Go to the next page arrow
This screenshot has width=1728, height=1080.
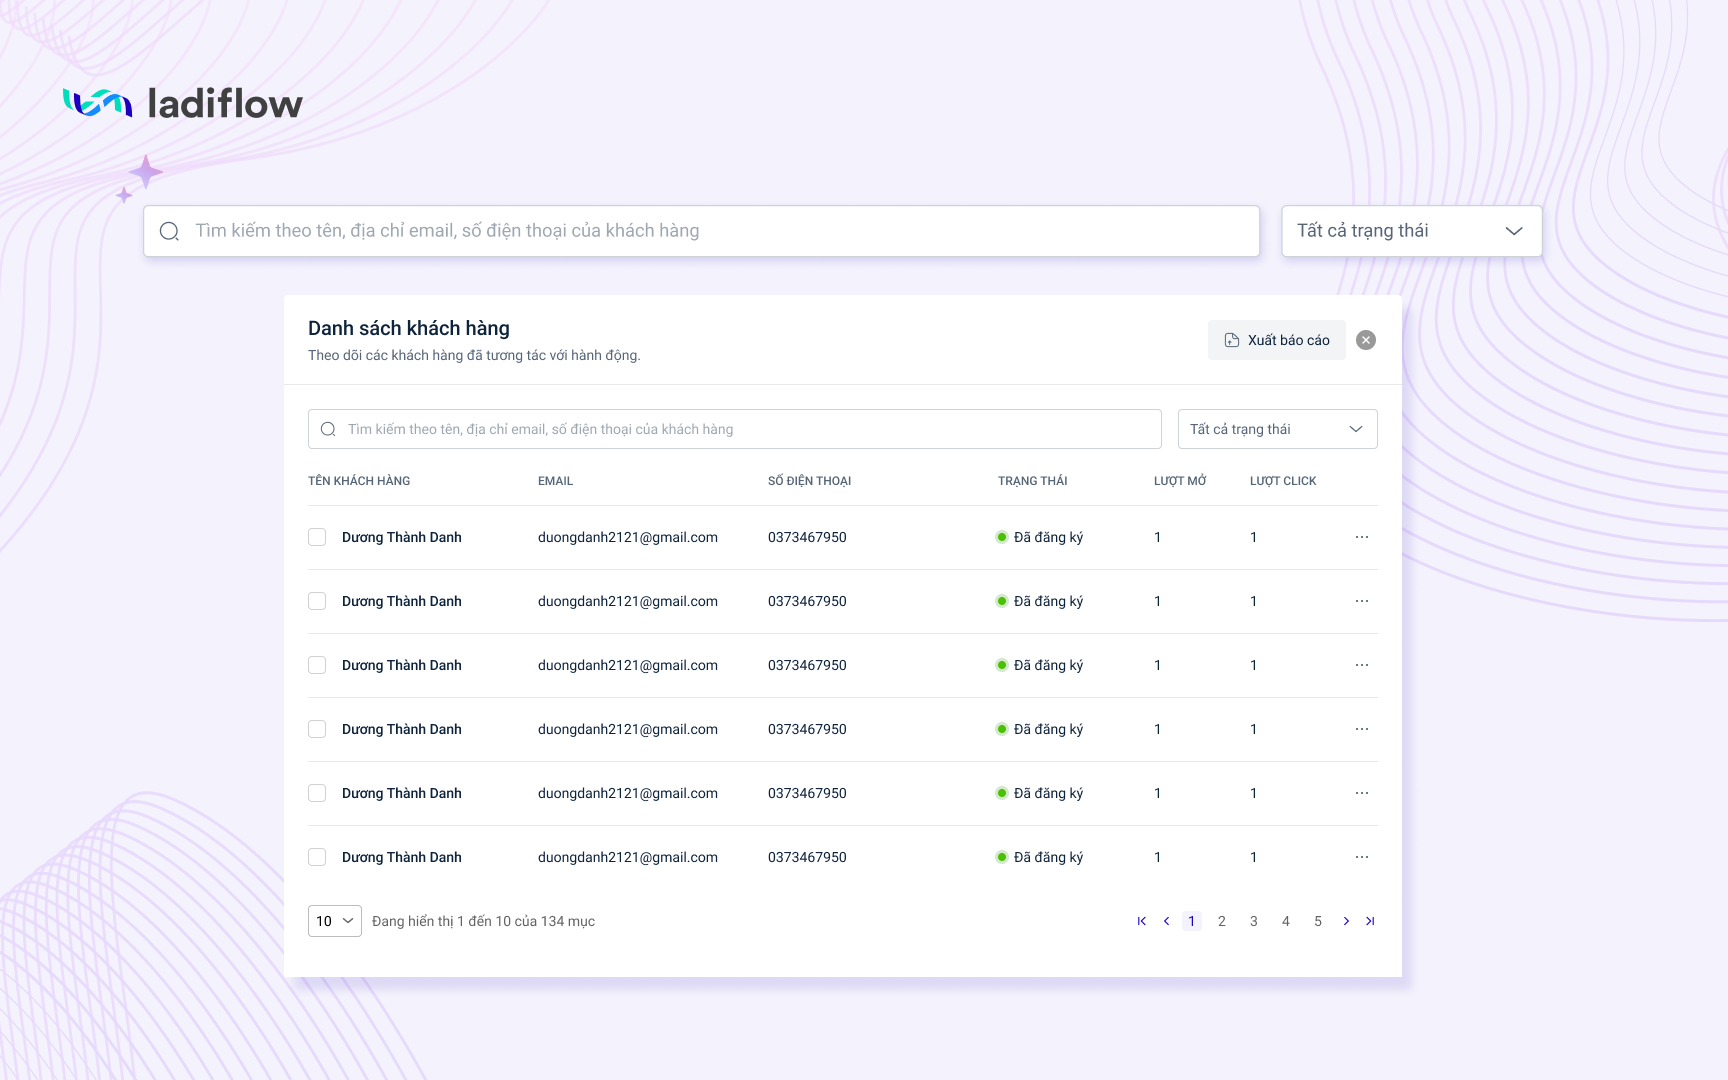pos(1346,921)
